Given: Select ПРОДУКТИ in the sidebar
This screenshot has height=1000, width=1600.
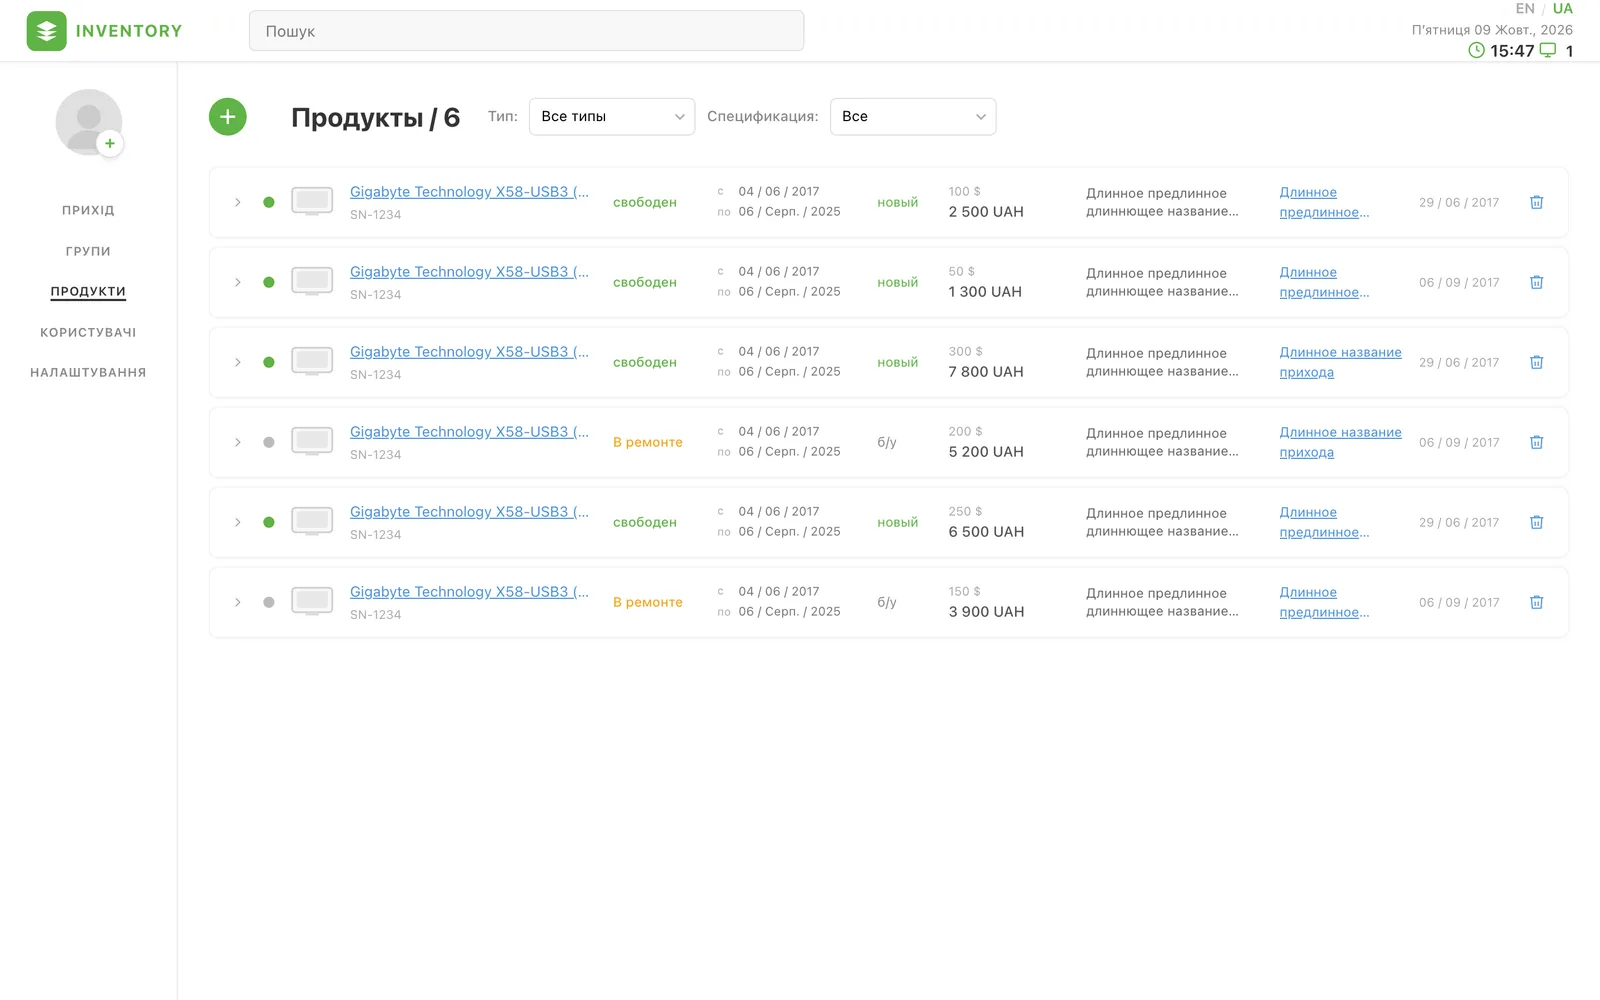Looking at the screenshot, I should point(88,292).
